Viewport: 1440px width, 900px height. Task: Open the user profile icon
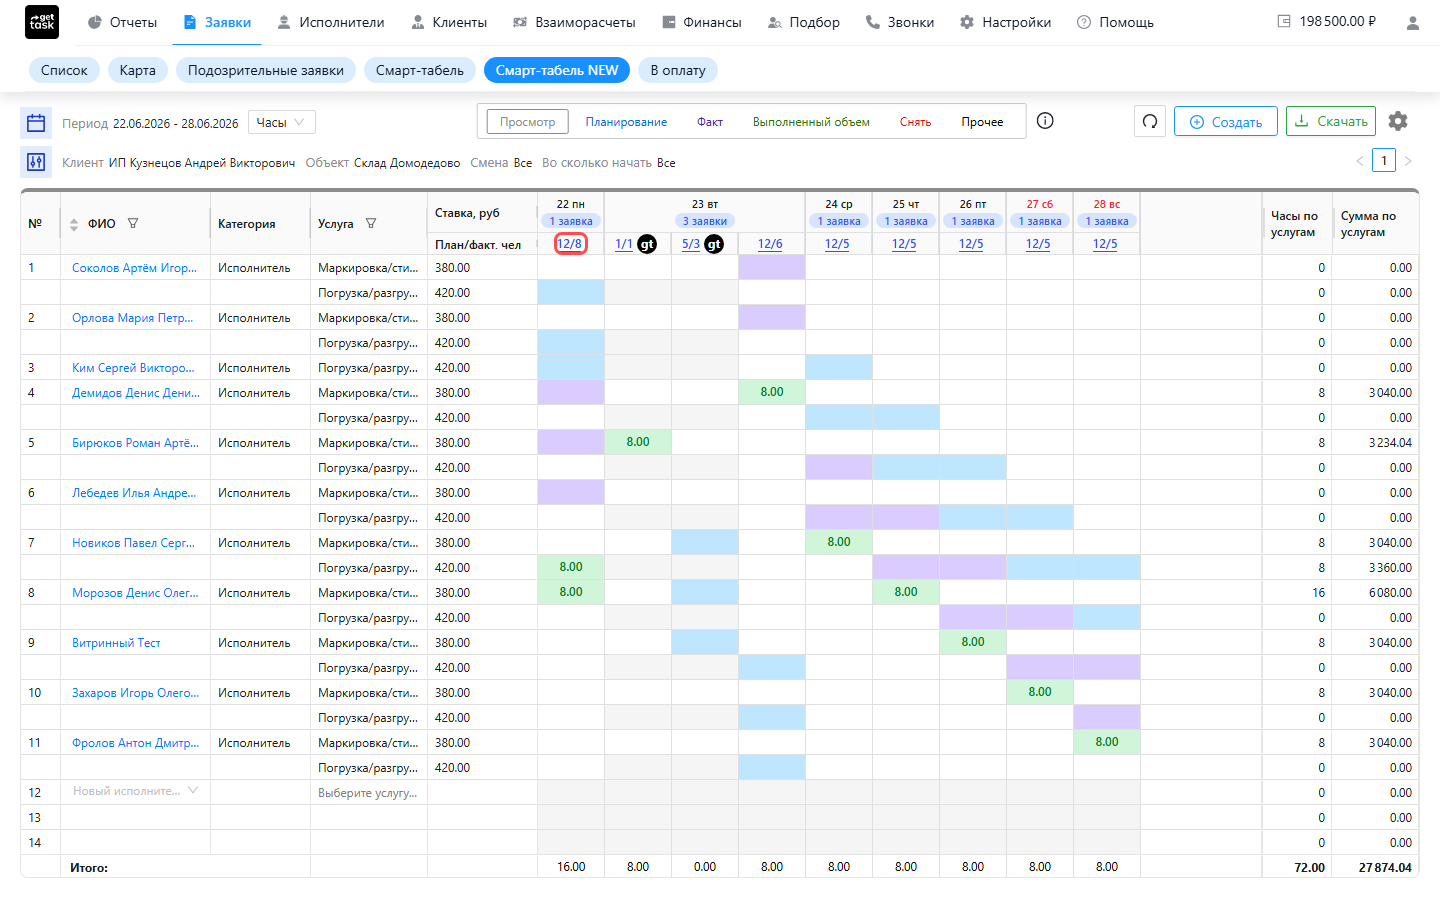click(x=1412, y=22)
